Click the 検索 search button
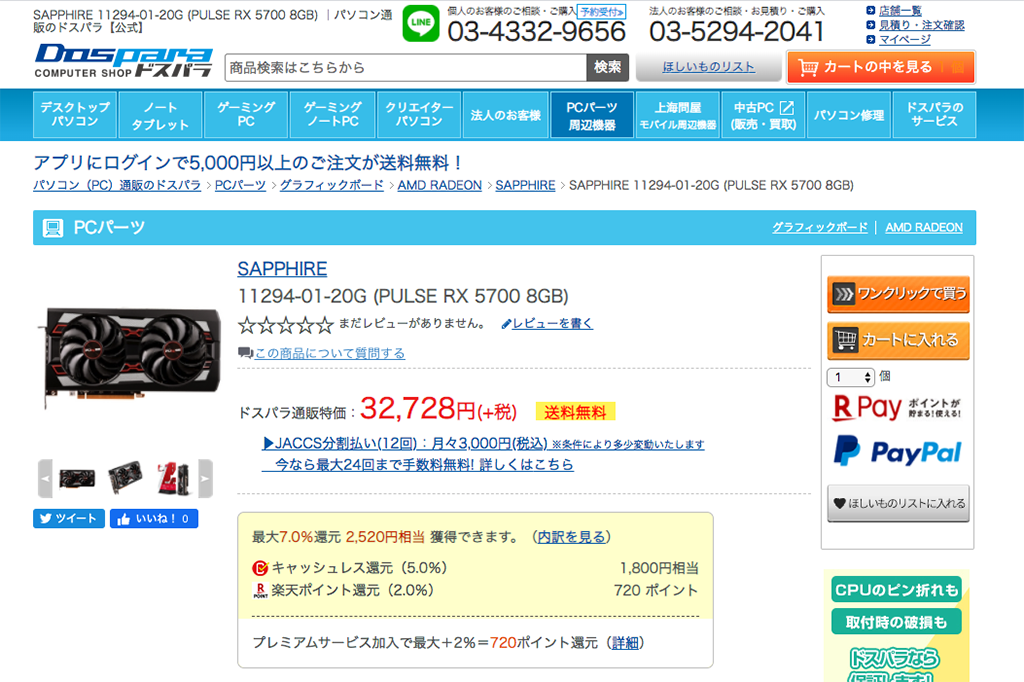Viewport: 1024px width, 682px height. 607,67
